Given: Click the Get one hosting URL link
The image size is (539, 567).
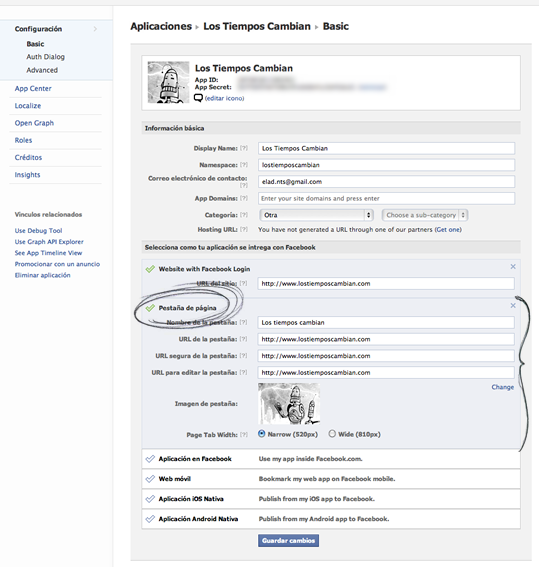Looking at the screenshot, I should point(448,230).
